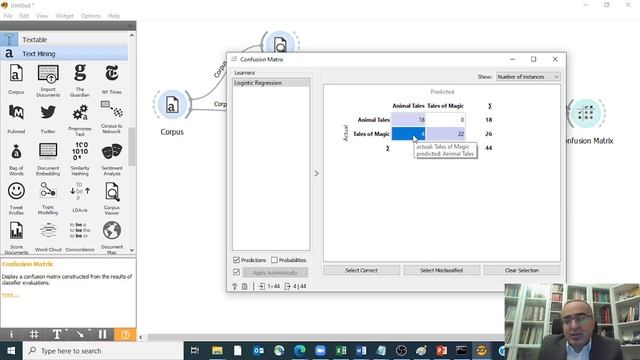Open the Widget menu
The width and height of the screenshot is (640, 360).
[x=64, y=16]
